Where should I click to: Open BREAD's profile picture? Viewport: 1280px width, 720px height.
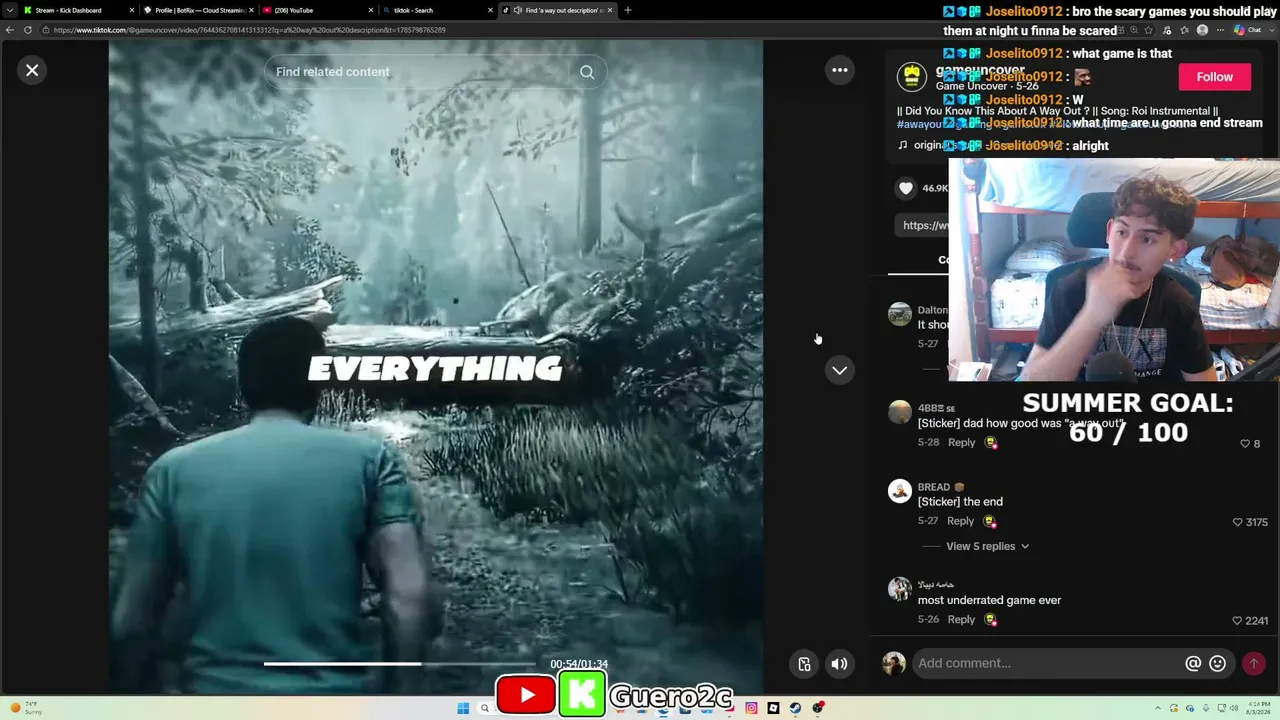[x=900, y=491]
